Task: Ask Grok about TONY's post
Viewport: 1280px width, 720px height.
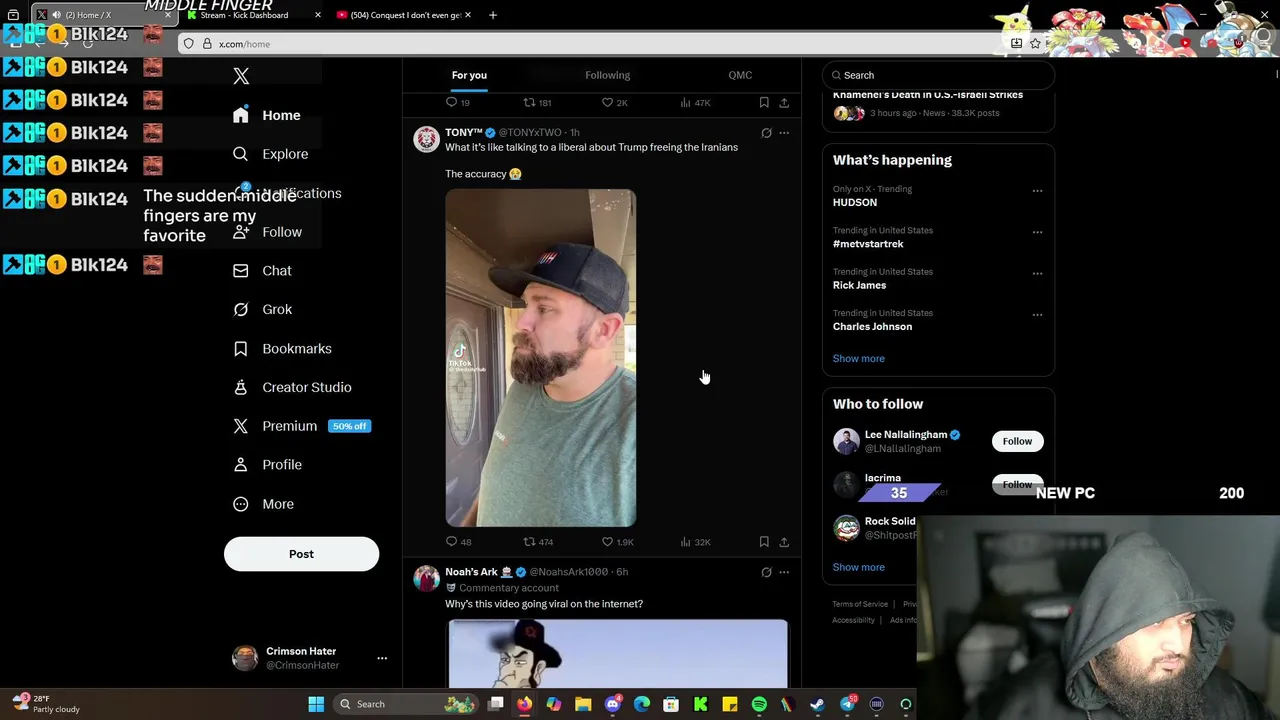Action: (x=766, y=132)
